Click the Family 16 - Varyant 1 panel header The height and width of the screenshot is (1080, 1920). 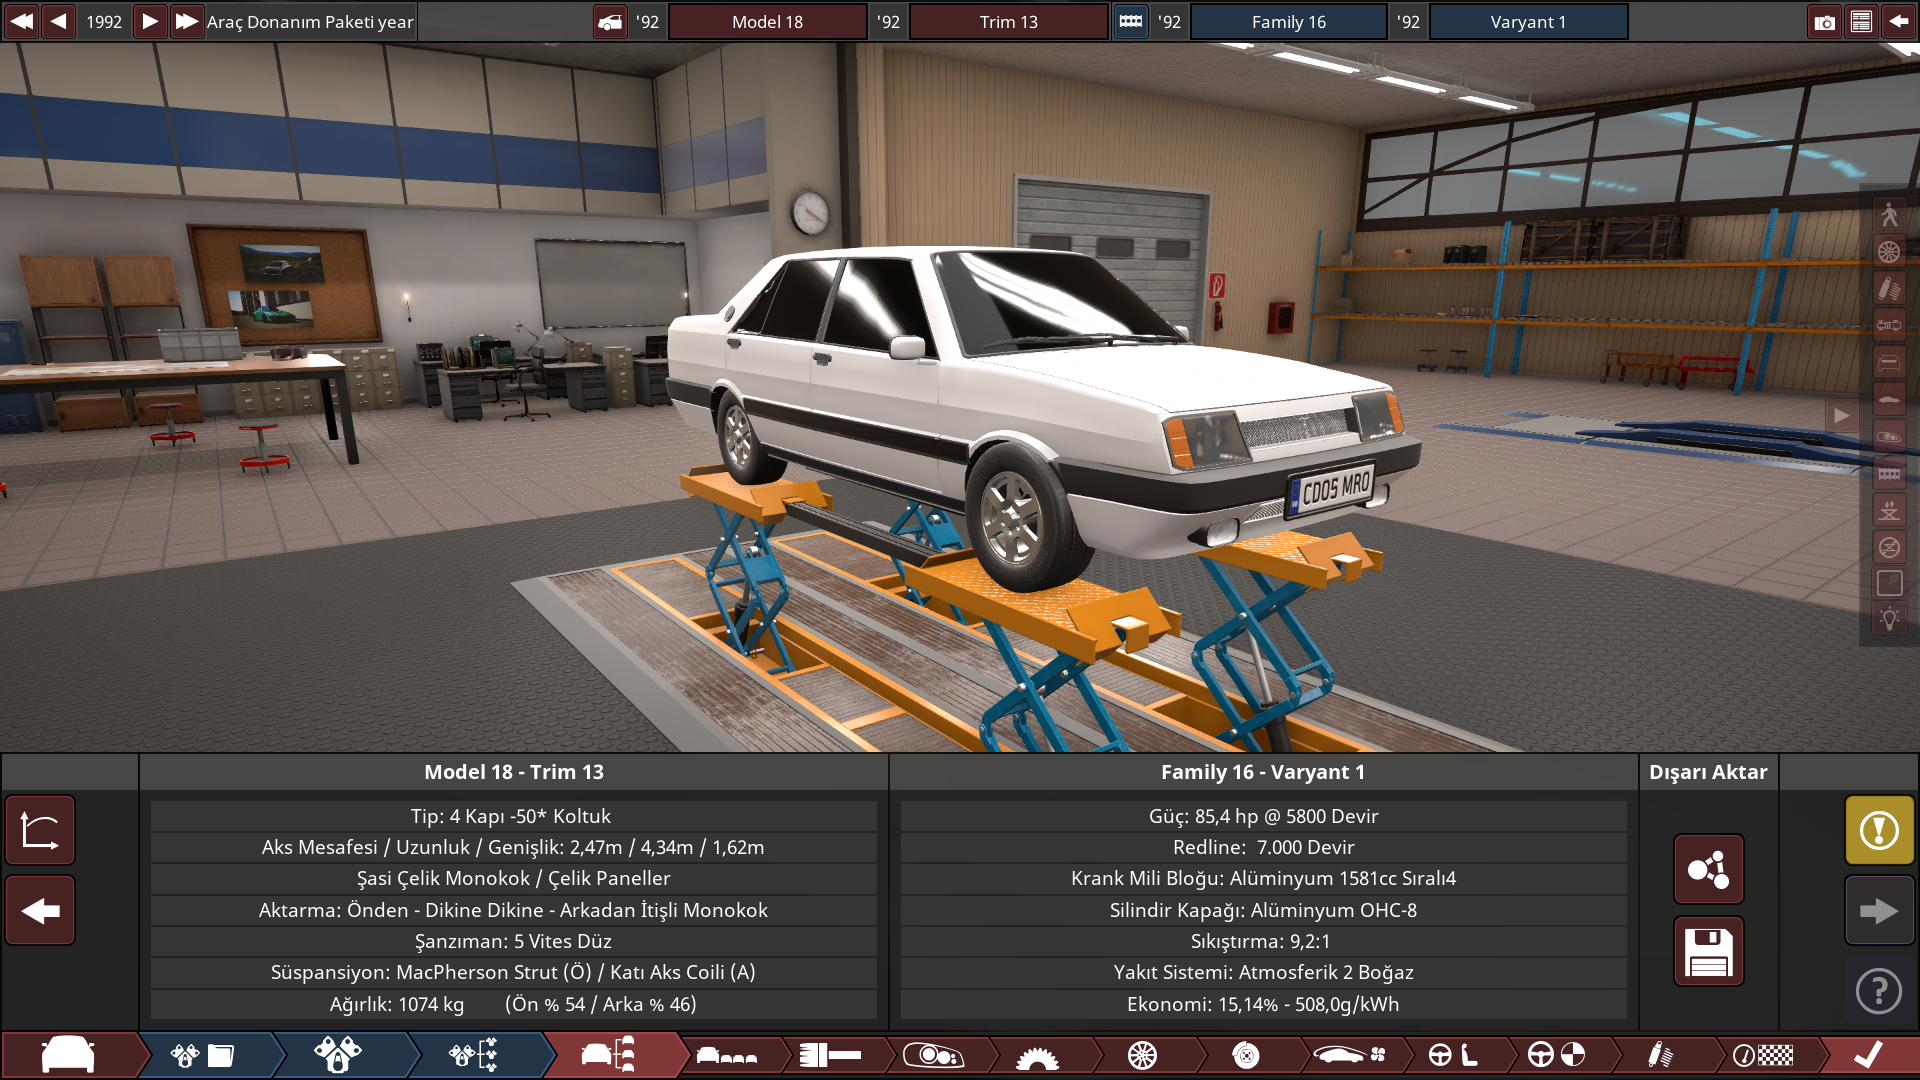[1263, 772]
